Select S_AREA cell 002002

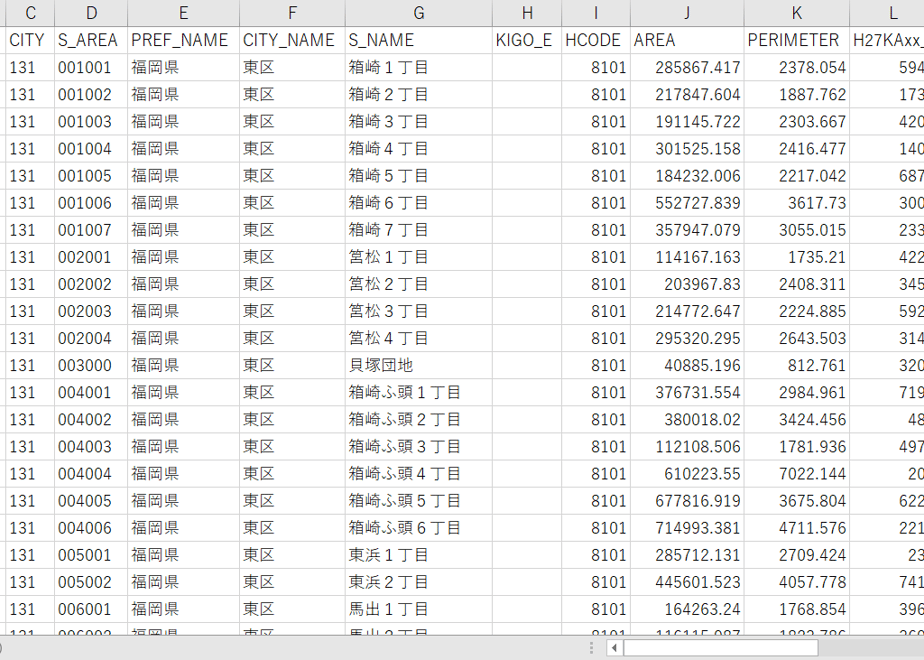tap(91, 284)
